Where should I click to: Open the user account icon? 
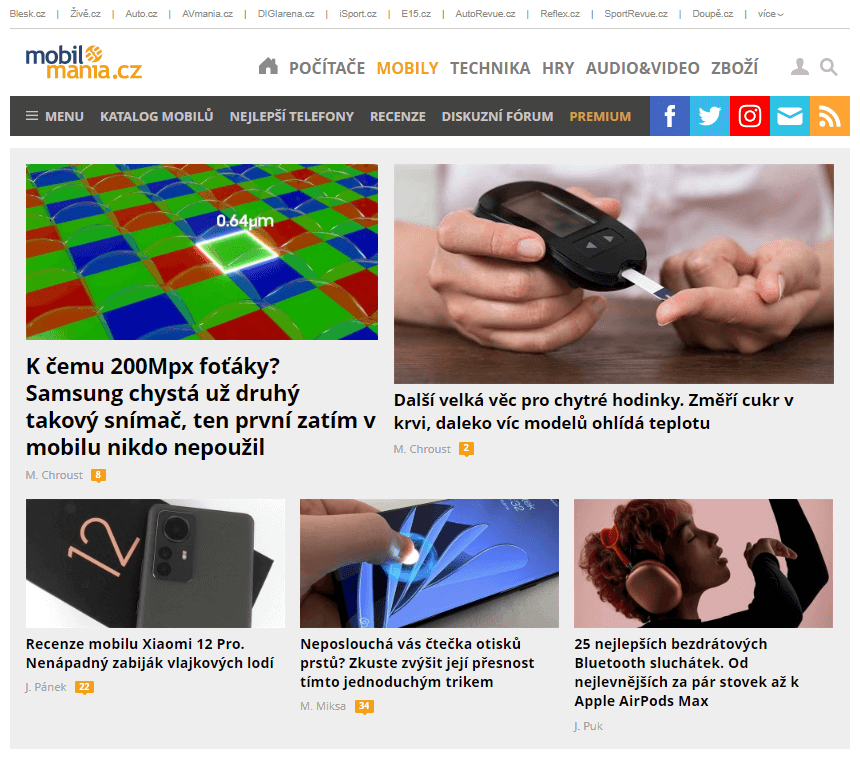tap(800, 67)
